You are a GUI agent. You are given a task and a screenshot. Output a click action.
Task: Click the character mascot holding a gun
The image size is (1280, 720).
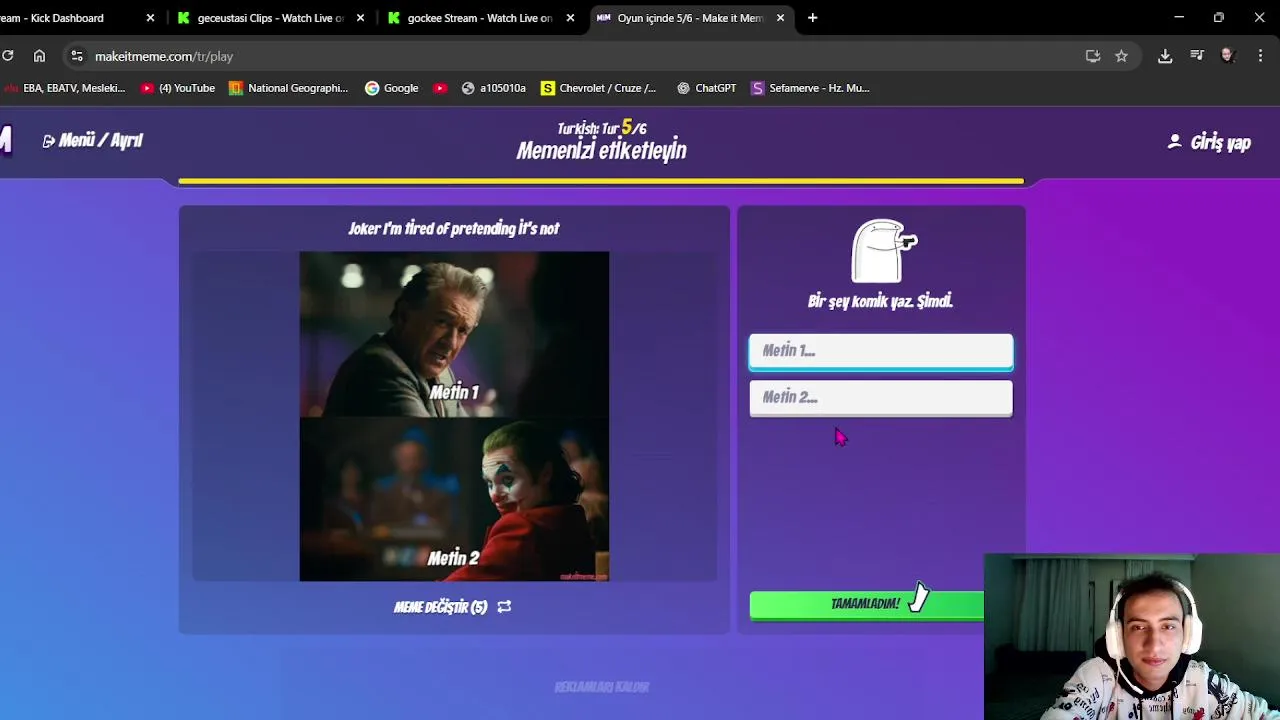(884, 251)
